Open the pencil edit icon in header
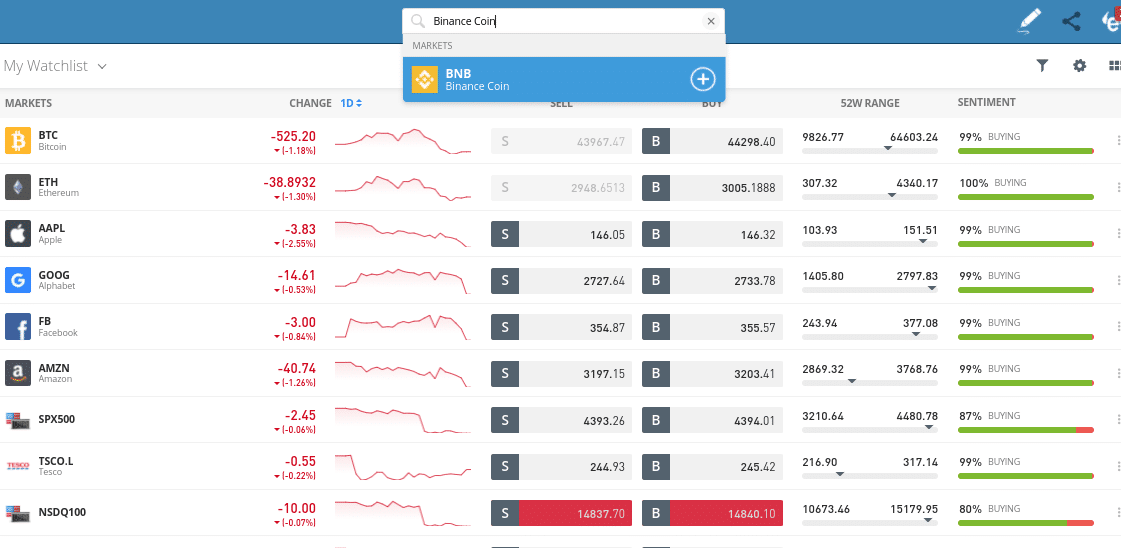 click(x=1029, y=21)
